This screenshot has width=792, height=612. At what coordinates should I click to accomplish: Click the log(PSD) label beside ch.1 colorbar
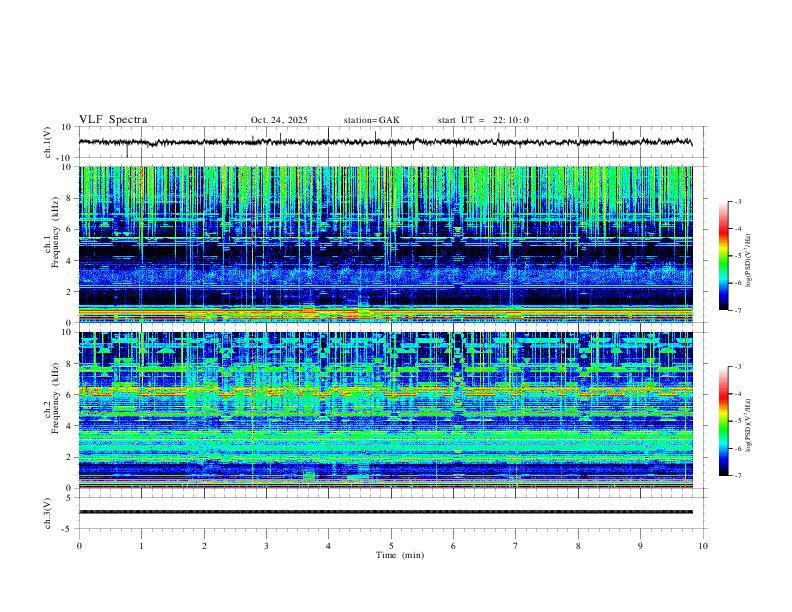click(748, 260)
